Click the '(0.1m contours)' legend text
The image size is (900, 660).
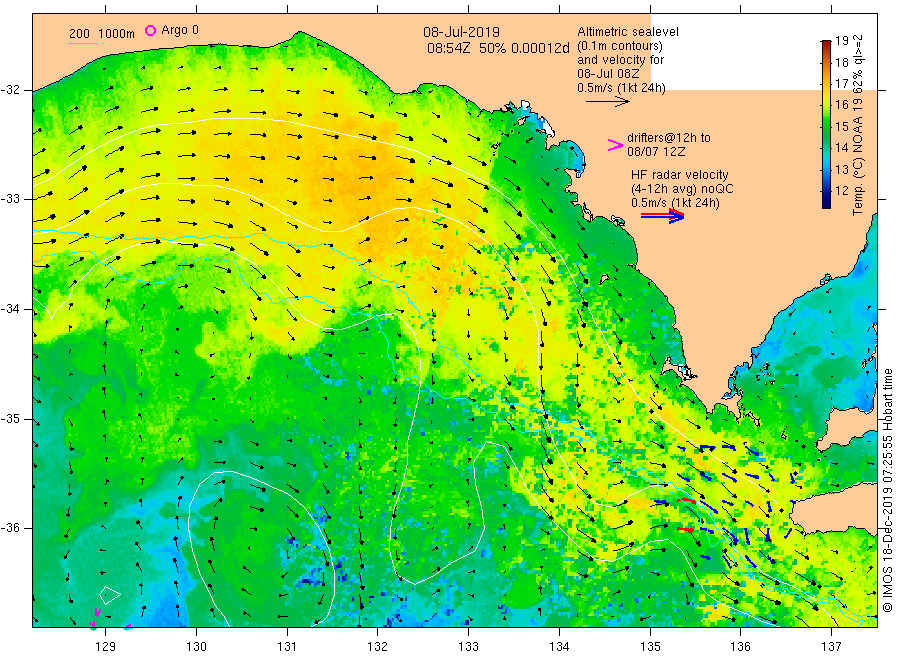coord(620,46)
